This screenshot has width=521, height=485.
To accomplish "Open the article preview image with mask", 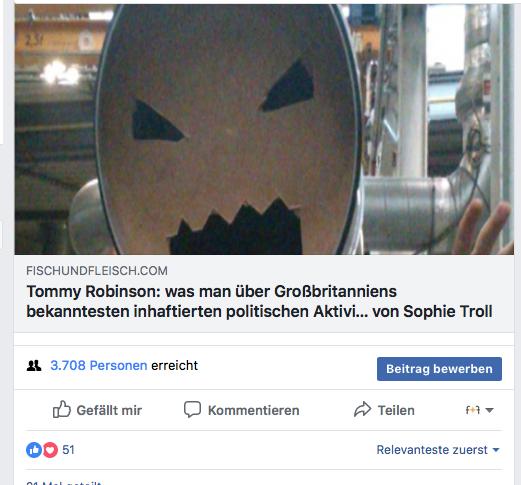I will click(x=264, y=129).
